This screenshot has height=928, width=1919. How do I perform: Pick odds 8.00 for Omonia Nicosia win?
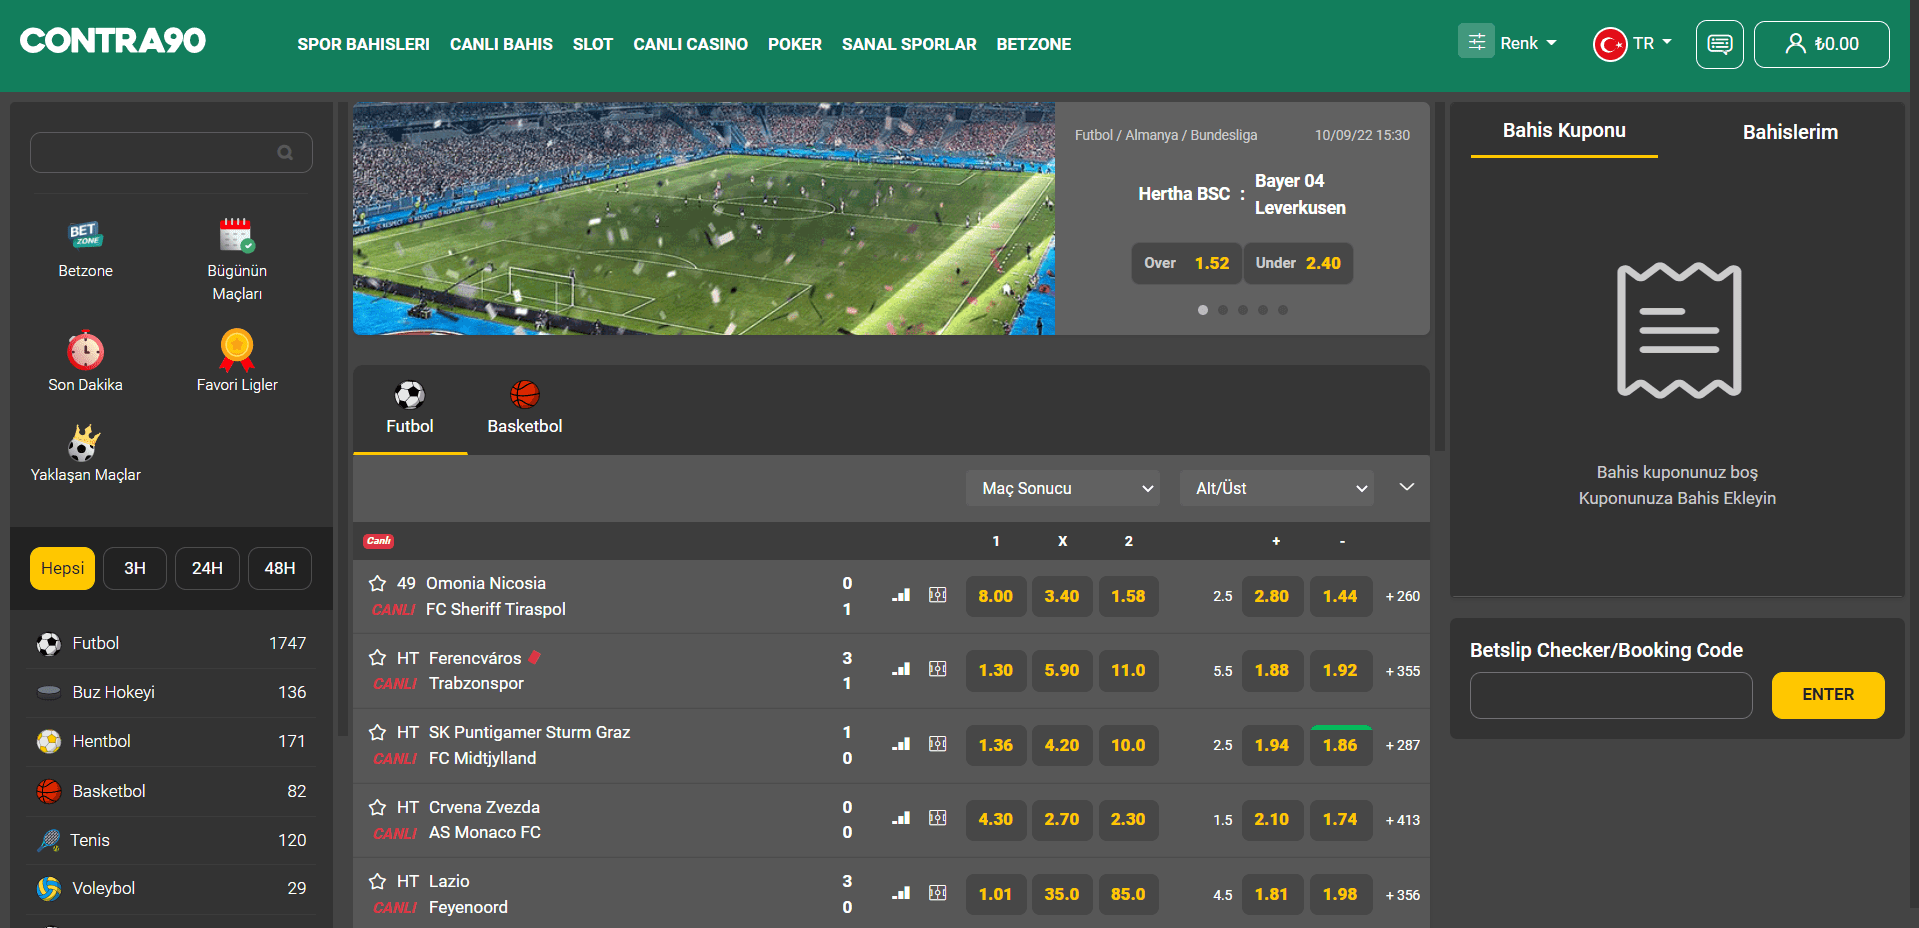(x=996, y=596)
